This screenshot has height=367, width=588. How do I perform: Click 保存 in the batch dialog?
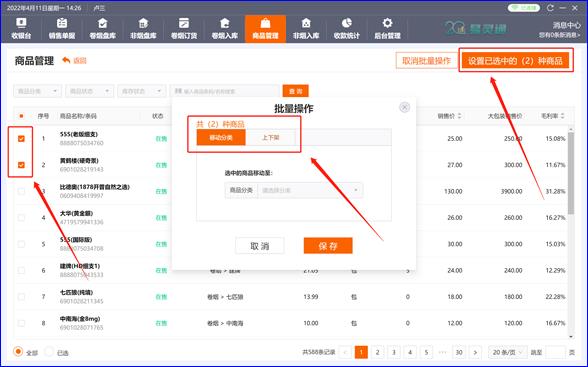click(328, 246)
